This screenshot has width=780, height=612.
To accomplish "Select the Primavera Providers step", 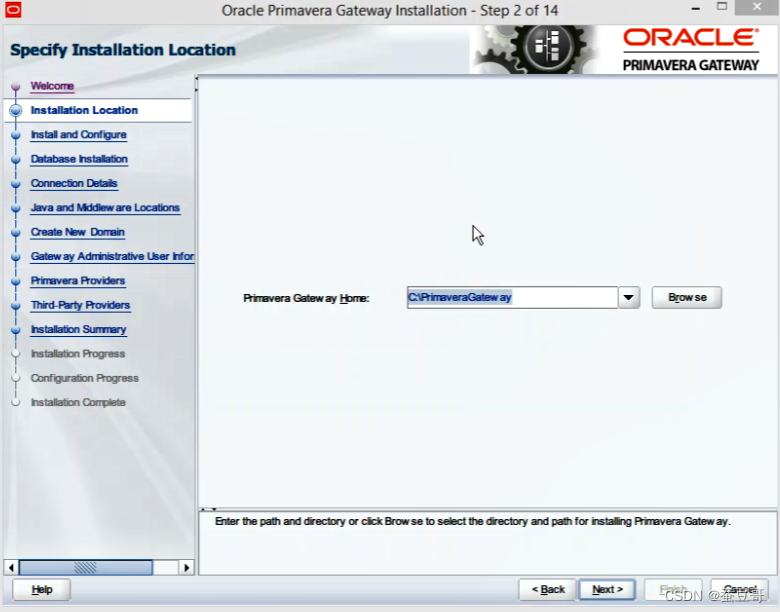I will point(78,281).
